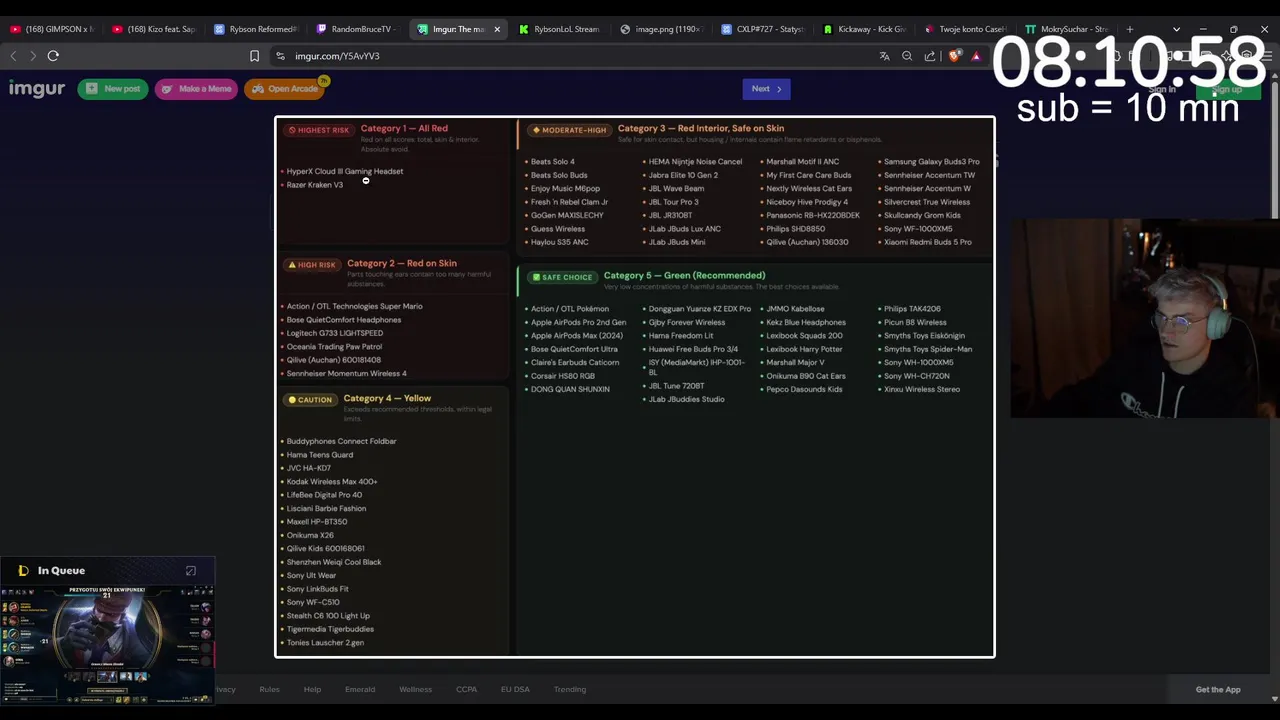Click the imgur logo
The image size is (1280, 720).
coord(37,89)
